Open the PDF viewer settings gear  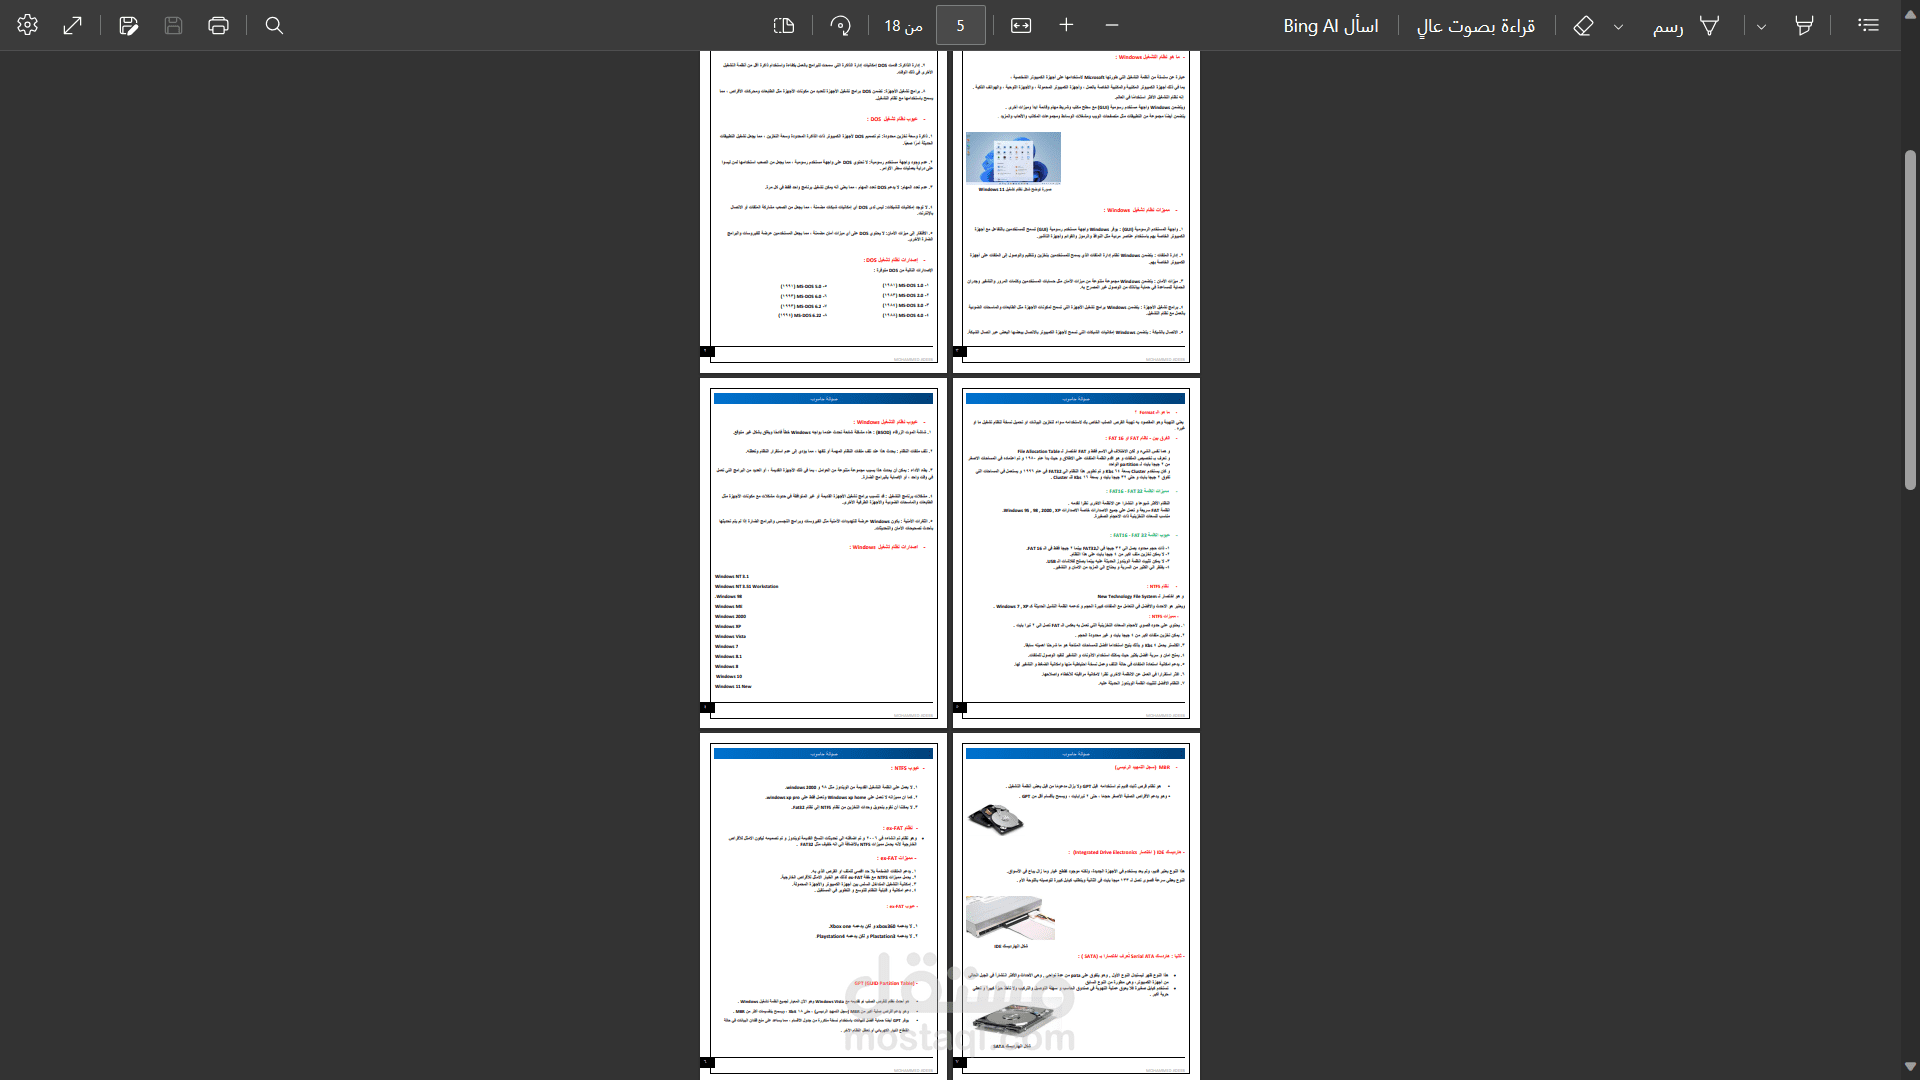(x=28, y=25)
